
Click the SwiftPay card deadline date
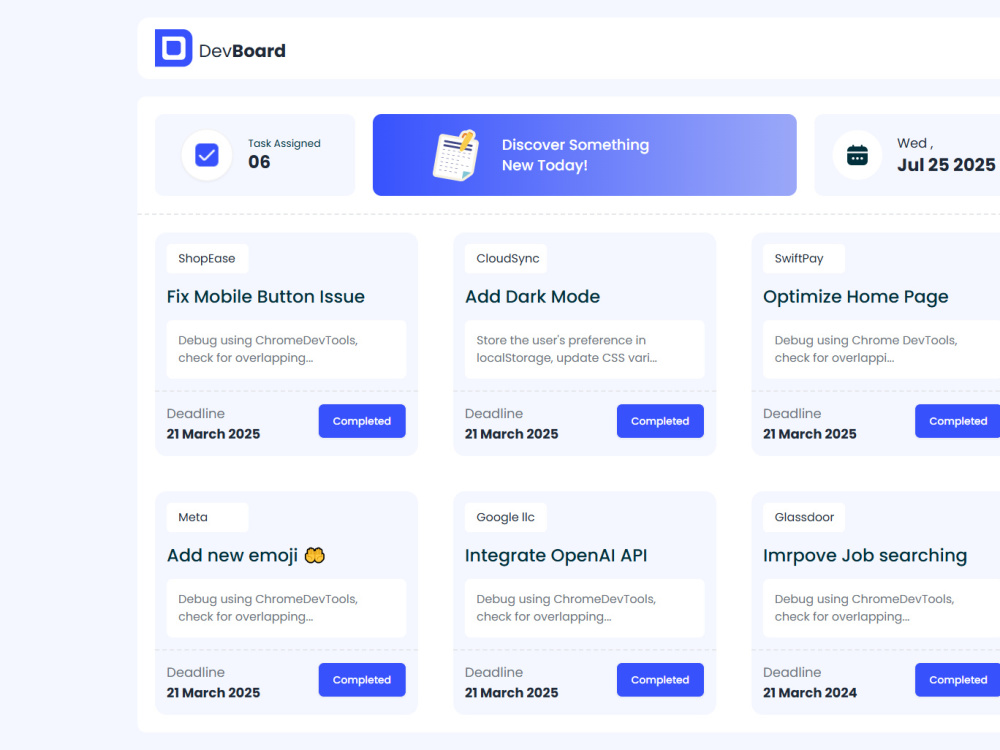point(810,434)
